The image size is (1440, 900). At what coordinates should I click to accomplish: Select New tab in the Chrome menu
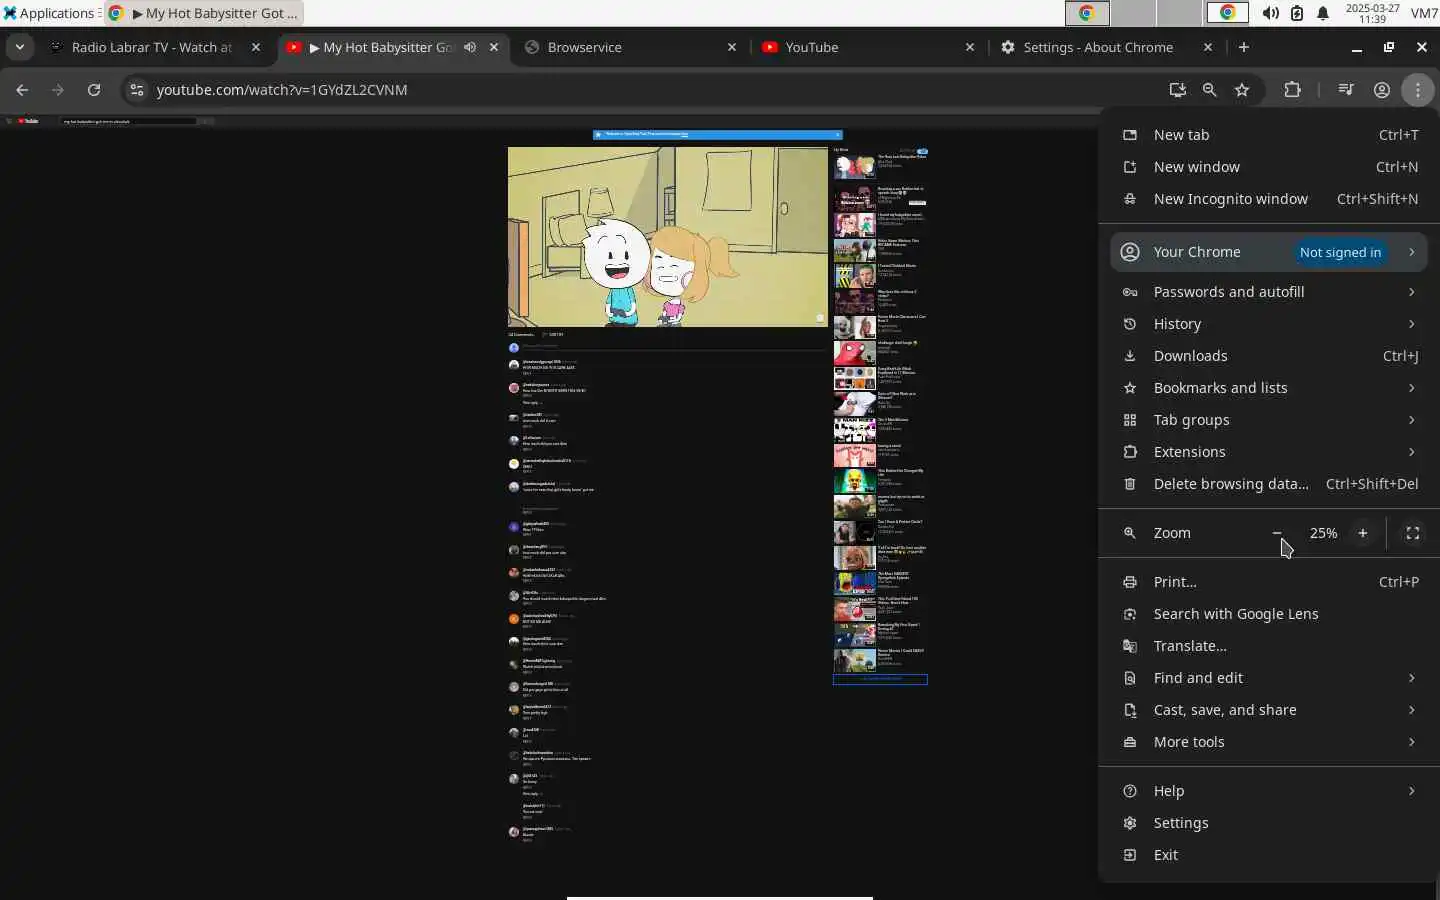coord(1269,135)
